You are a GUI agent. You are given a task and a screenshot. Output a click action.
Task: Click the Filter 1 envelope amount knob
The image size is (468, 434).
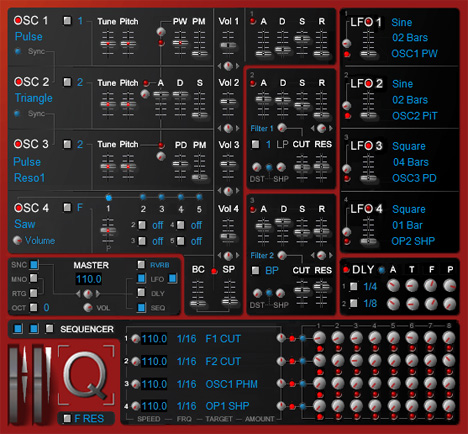pos(282,127)
